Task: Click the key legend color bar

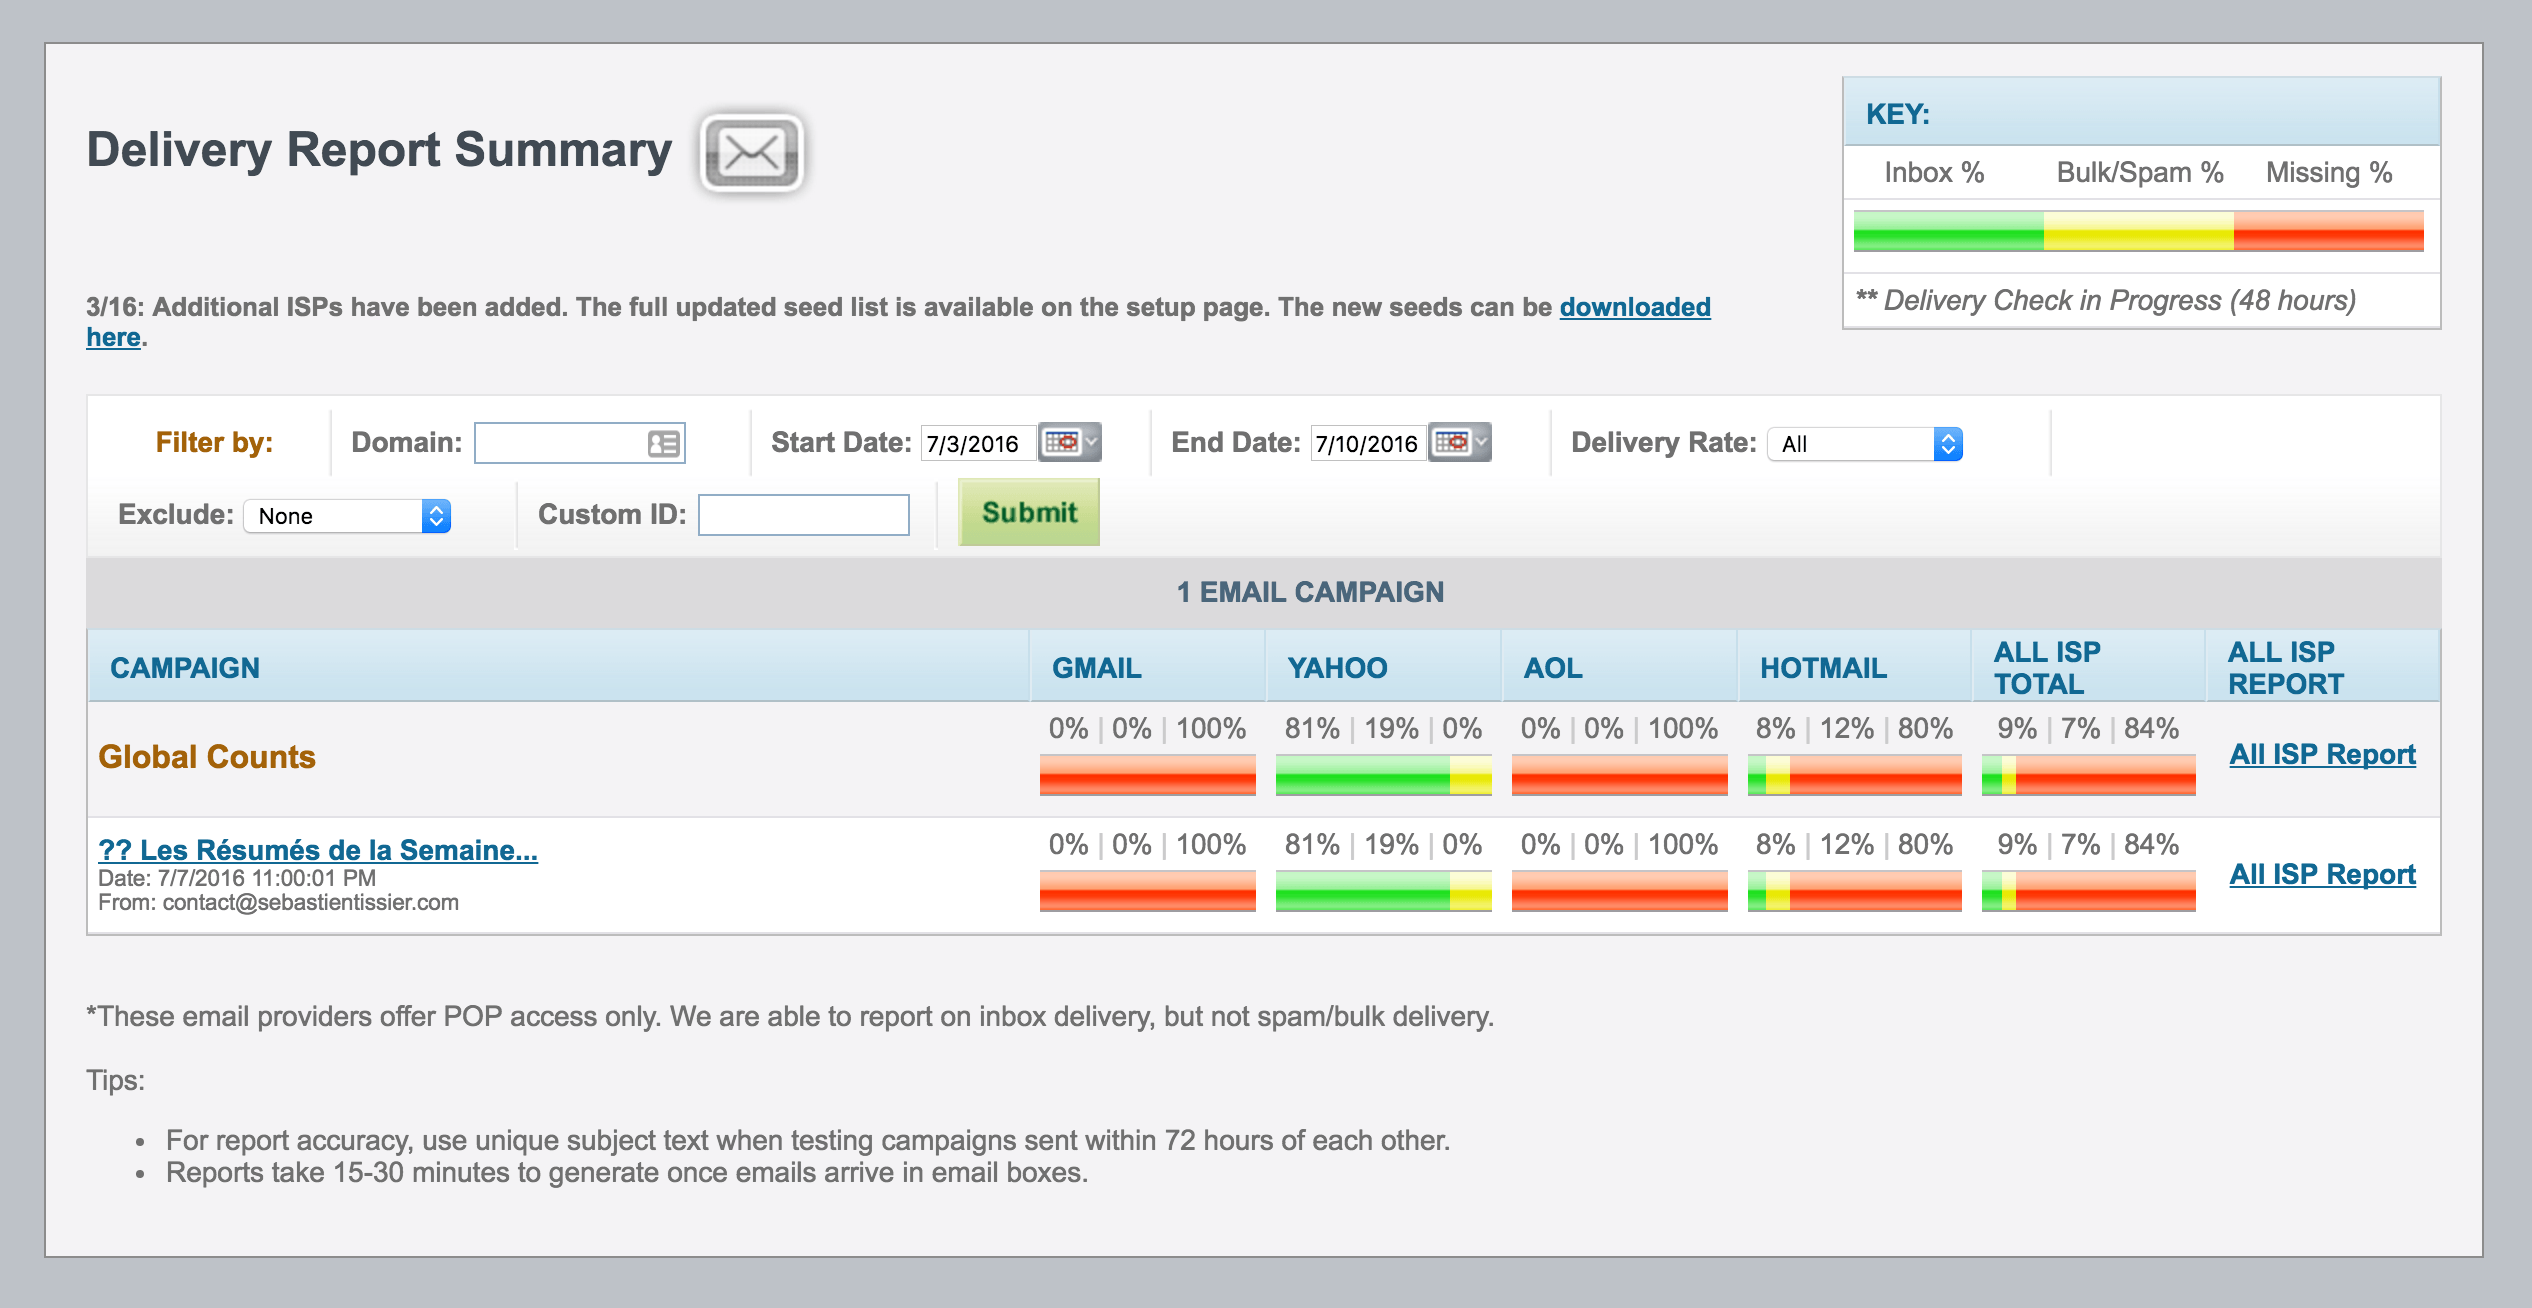Action: coord(2138,232)
